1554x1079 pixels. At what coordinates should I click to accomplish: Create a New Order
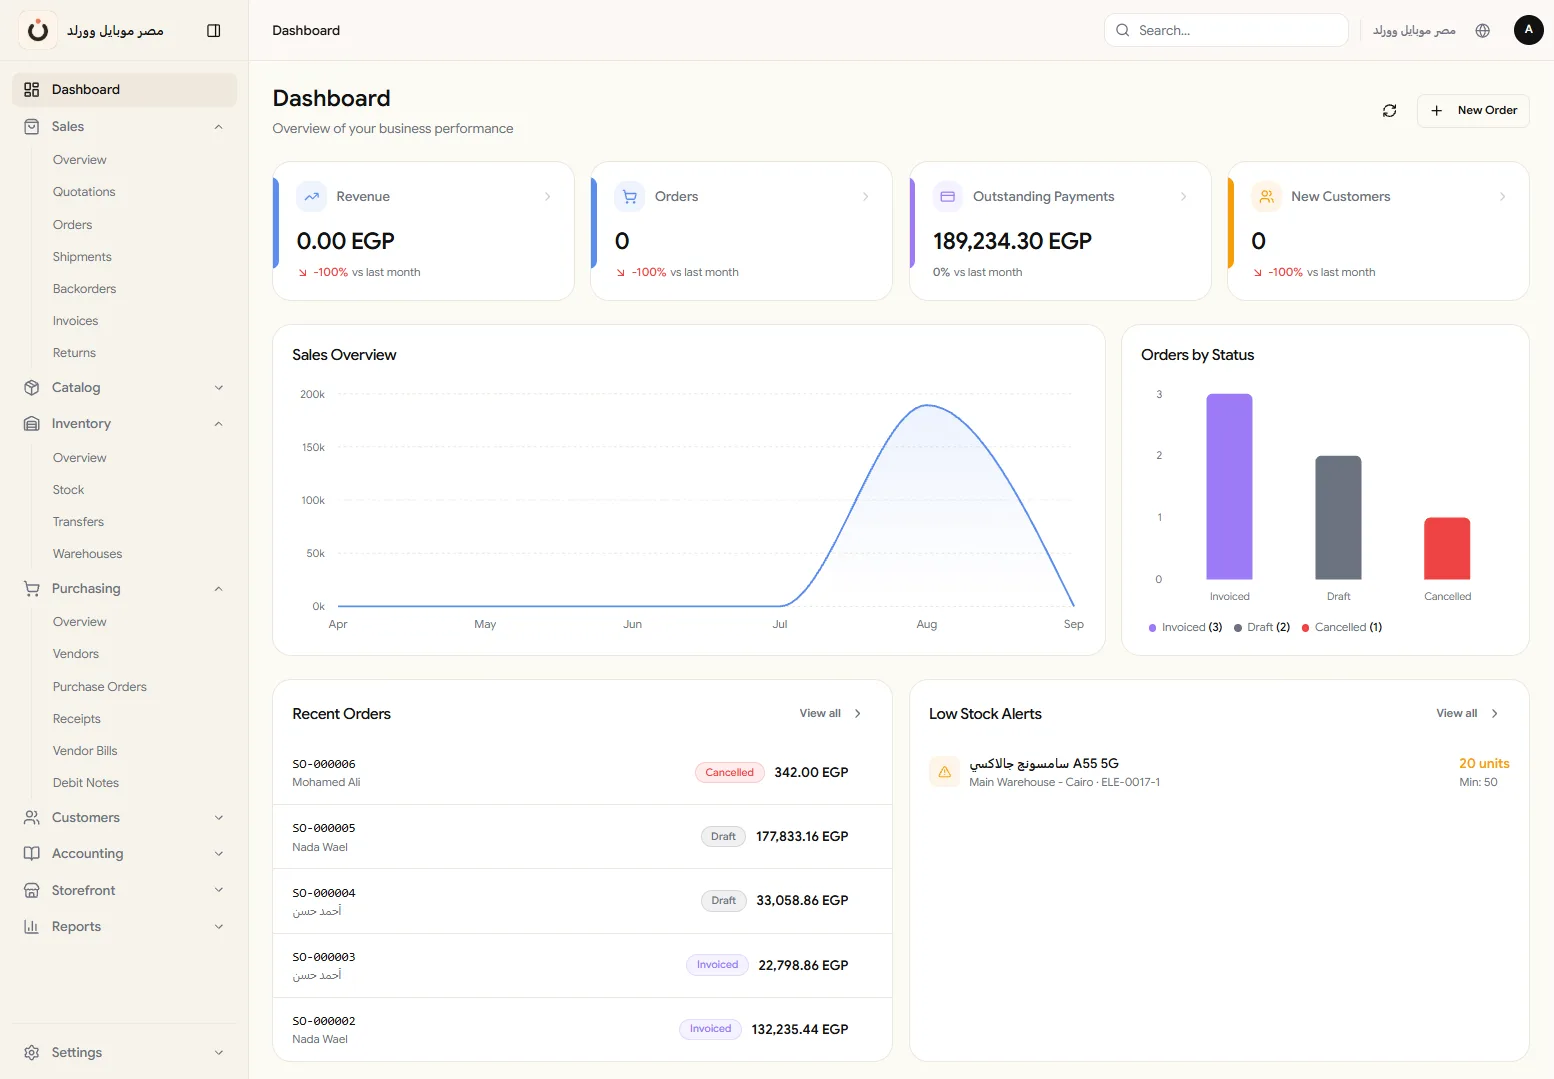(x=1473, y=111)
